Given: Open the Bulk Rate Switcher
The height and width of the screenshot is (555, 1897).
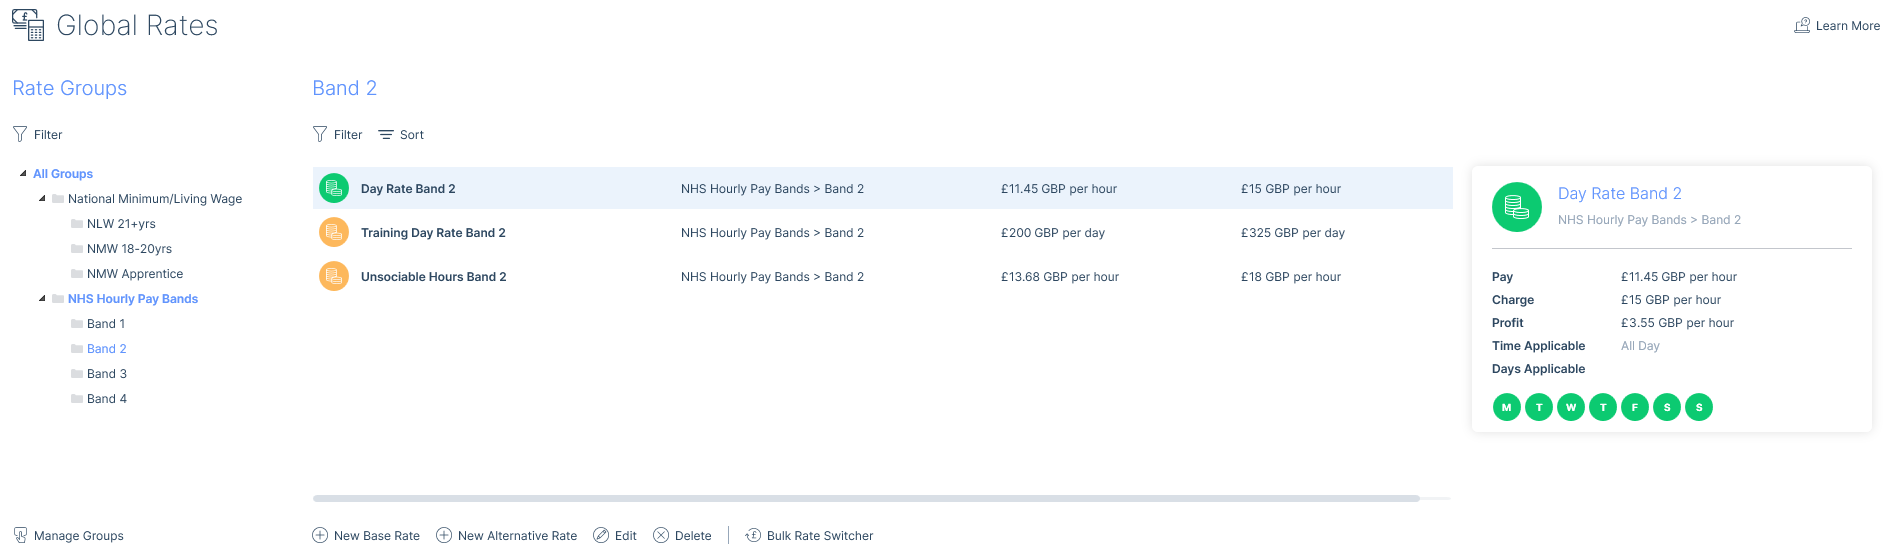Looking at the screenshot, I should pos(809,536).
